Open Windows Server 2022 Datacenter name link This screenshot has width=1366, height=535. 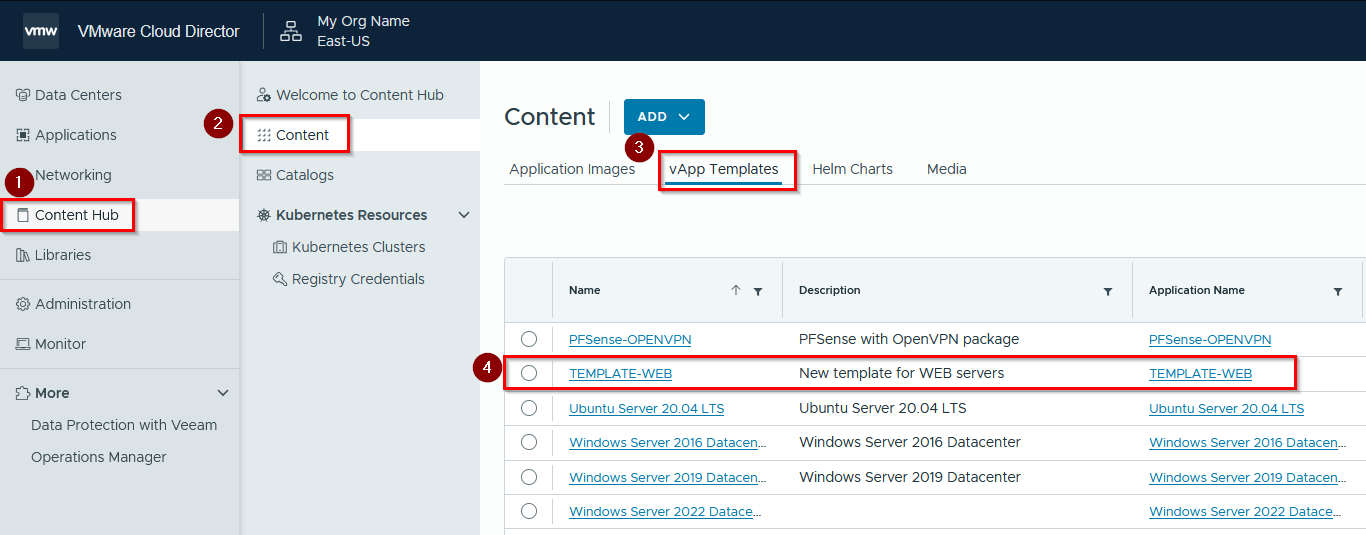665,511
